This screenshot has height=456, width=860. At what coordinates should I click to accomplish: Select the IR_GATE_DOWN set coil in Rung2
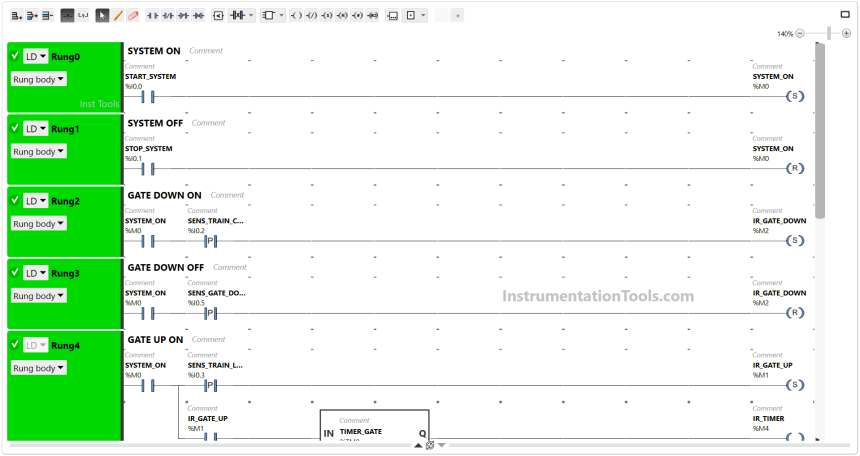coord(795,240)
